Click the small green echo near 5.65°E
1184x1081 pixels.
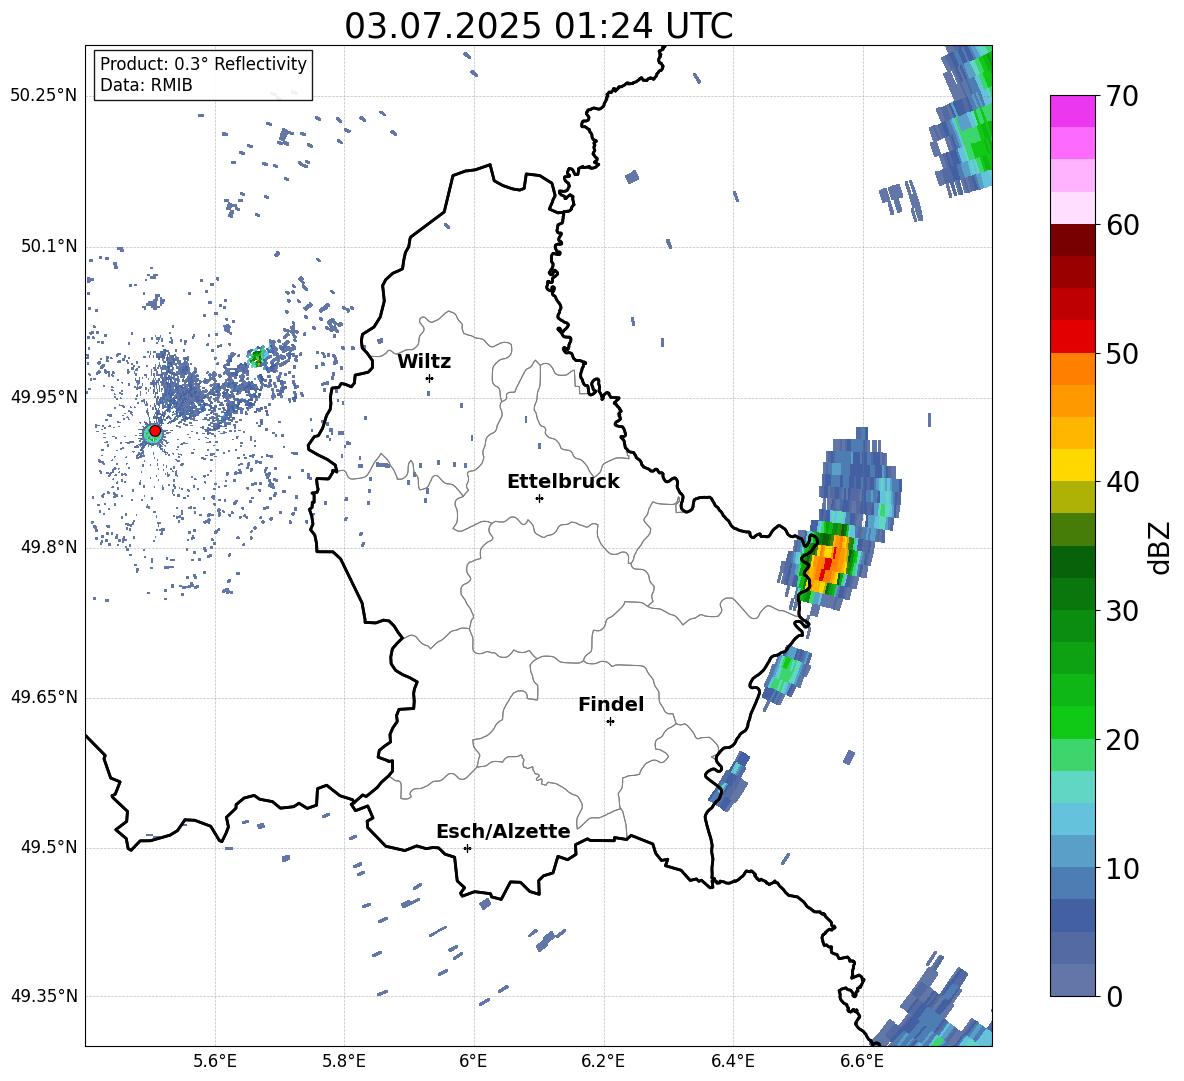(257, 357)
